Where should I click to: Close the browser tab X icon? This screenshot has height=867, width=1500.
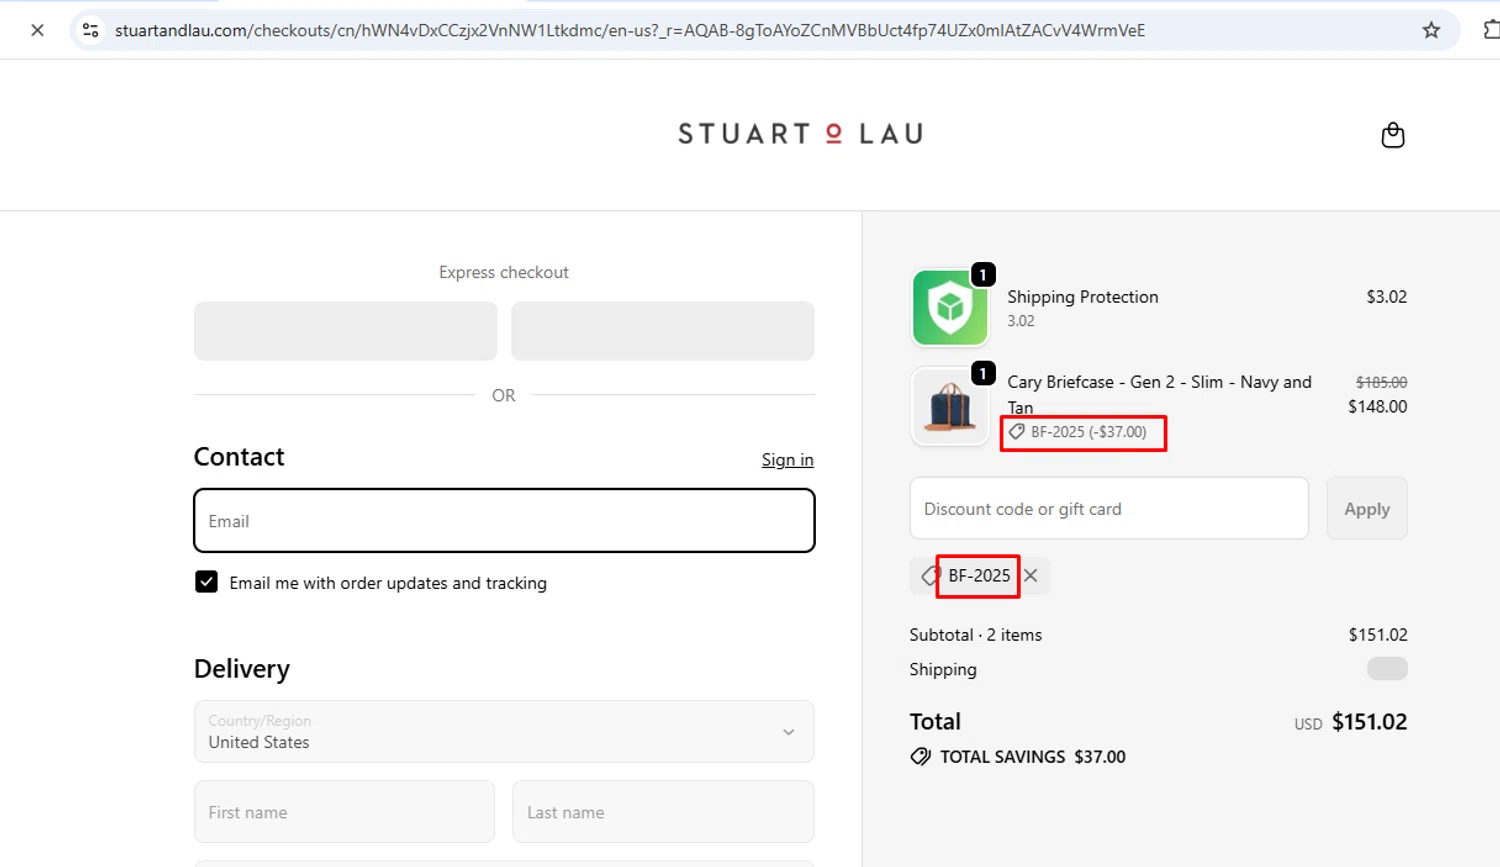[x=37, y=30]
